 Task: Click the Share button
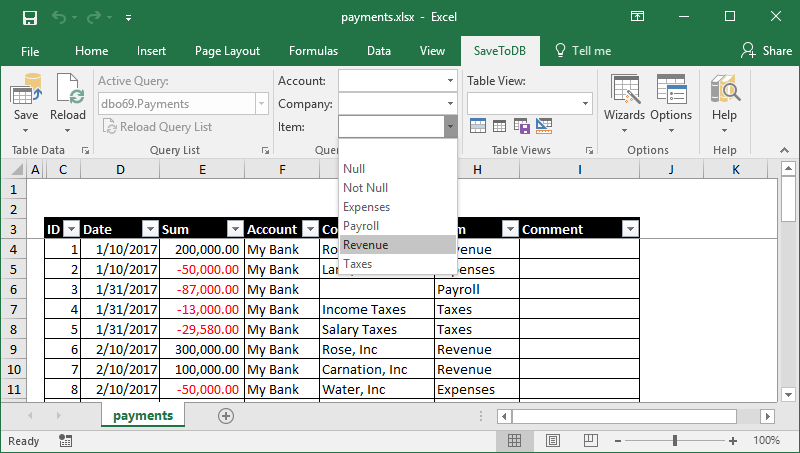coord(766,51)
